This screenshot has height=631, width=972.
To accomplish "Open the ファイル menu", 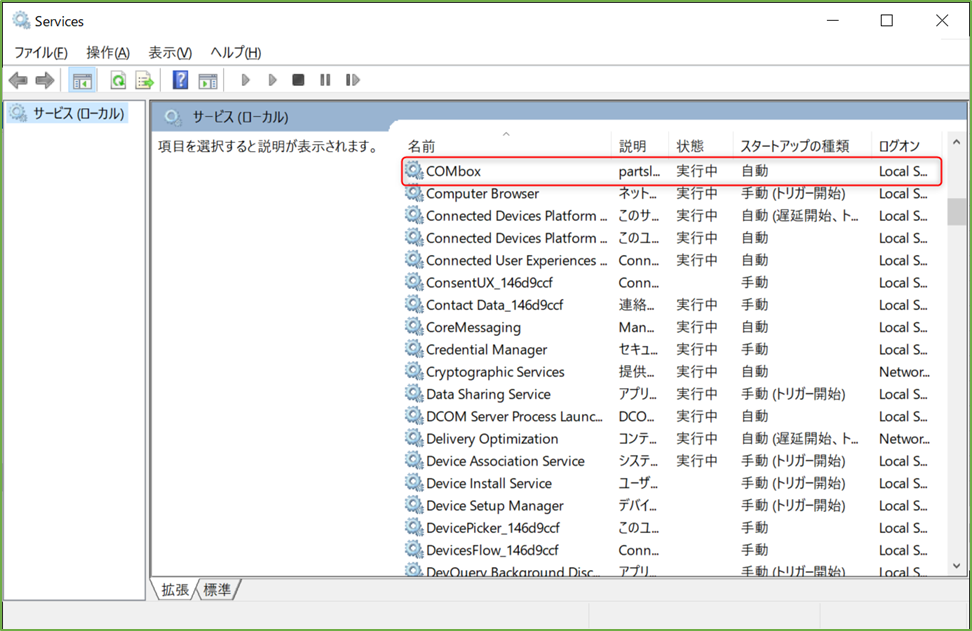I will click(39, 52).
